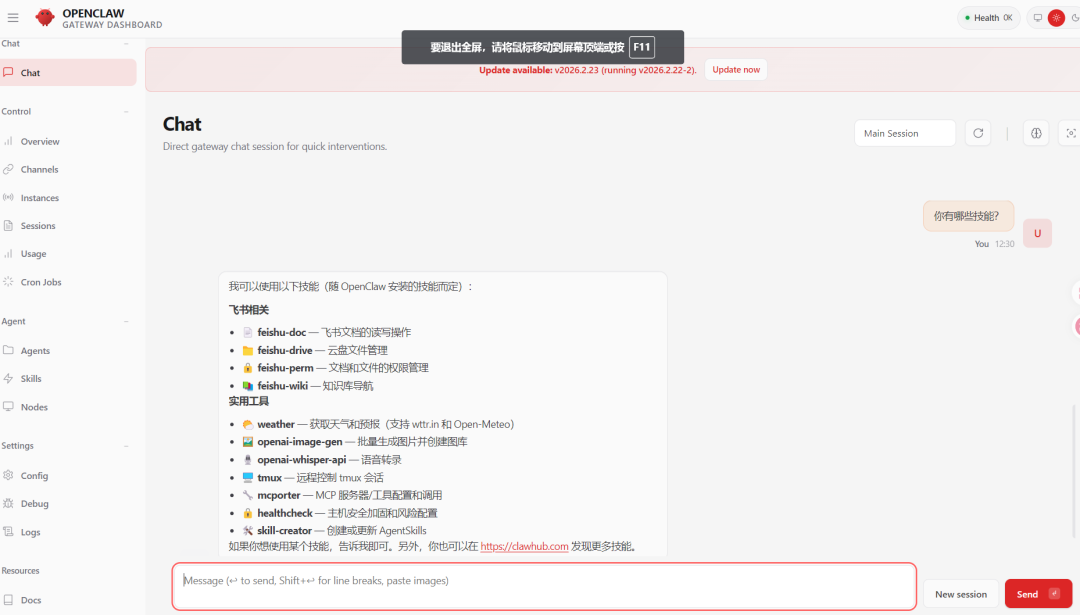Screen dimensions: 1080x615
Task: Click the red Send button
Action: [x=1038, y=594]
